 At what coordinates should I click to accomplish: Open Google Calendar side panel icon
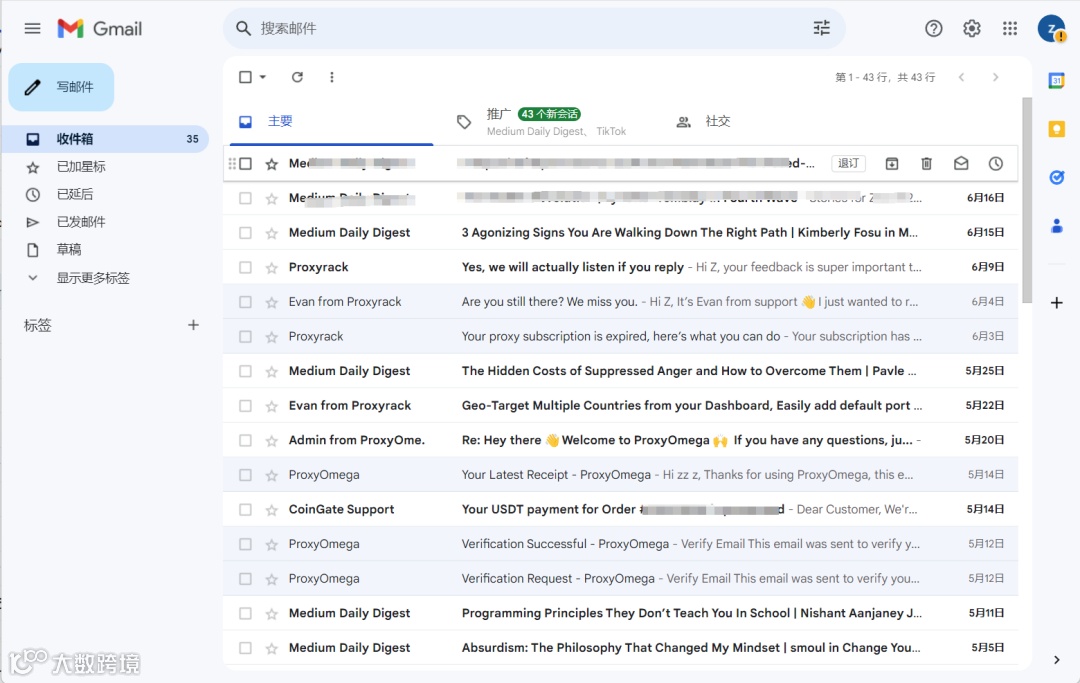point(1057,81)
